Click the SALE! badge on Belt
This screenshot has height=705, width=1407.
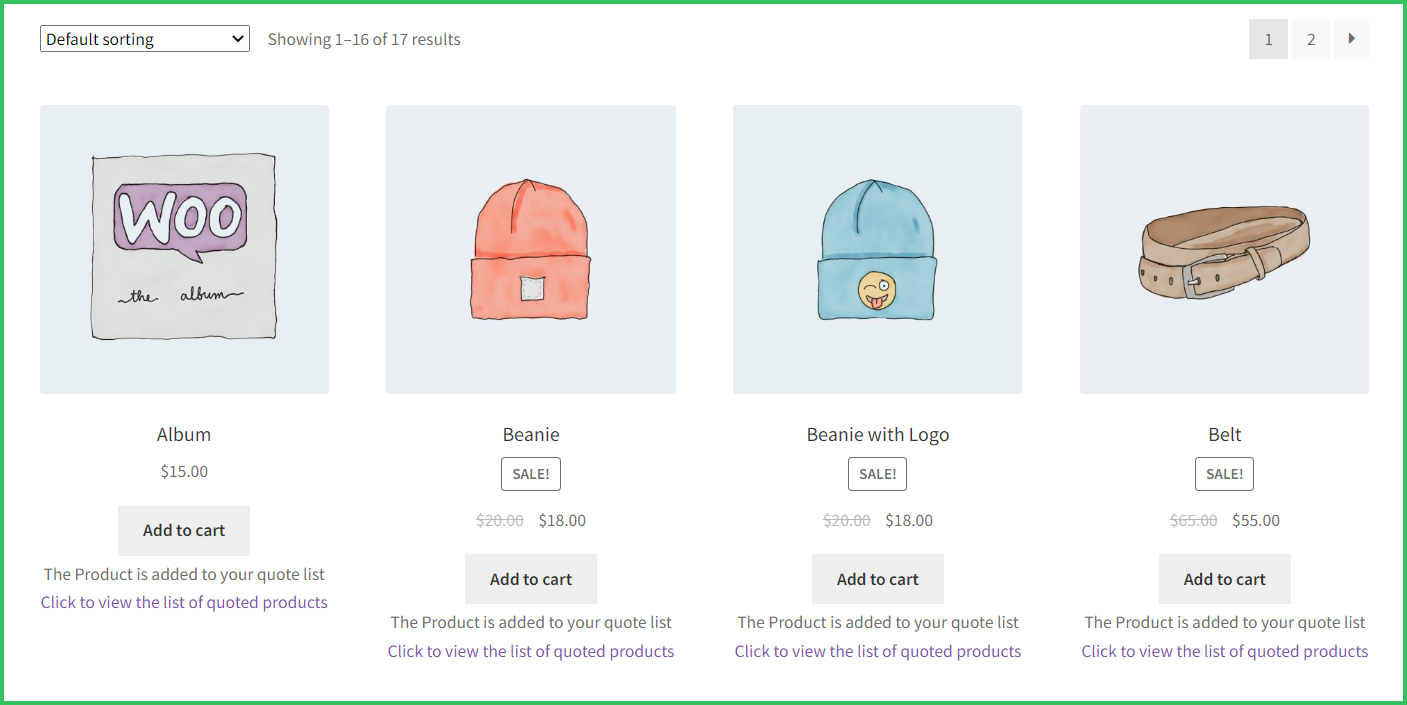1224,474
